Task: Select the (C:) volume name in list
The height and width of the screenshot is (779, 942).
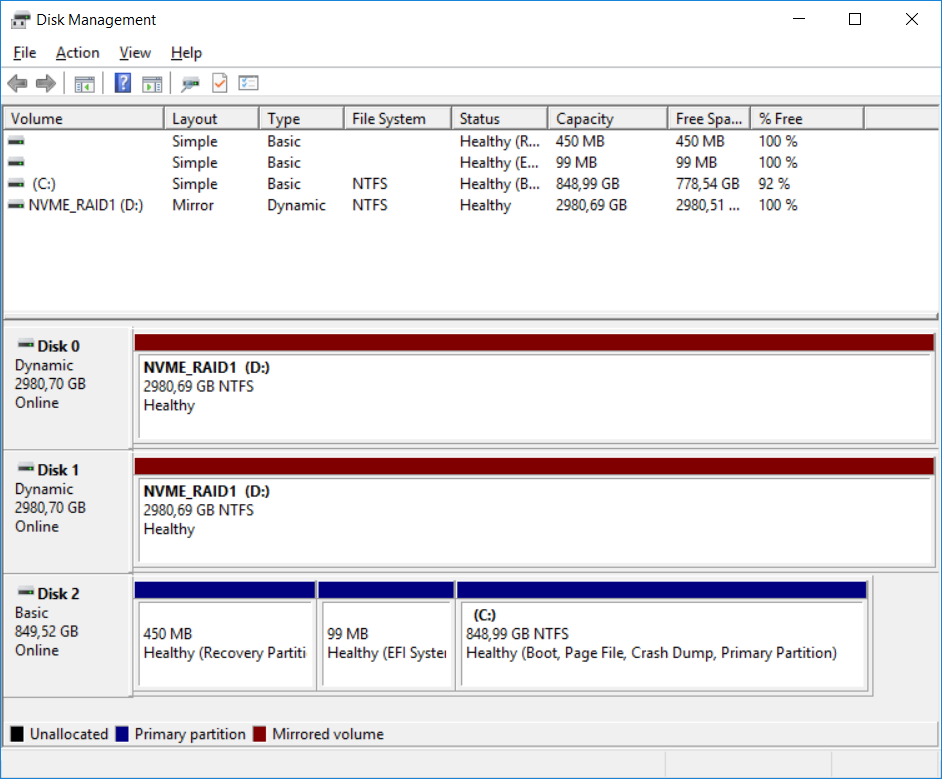Action: click(44, 184)
